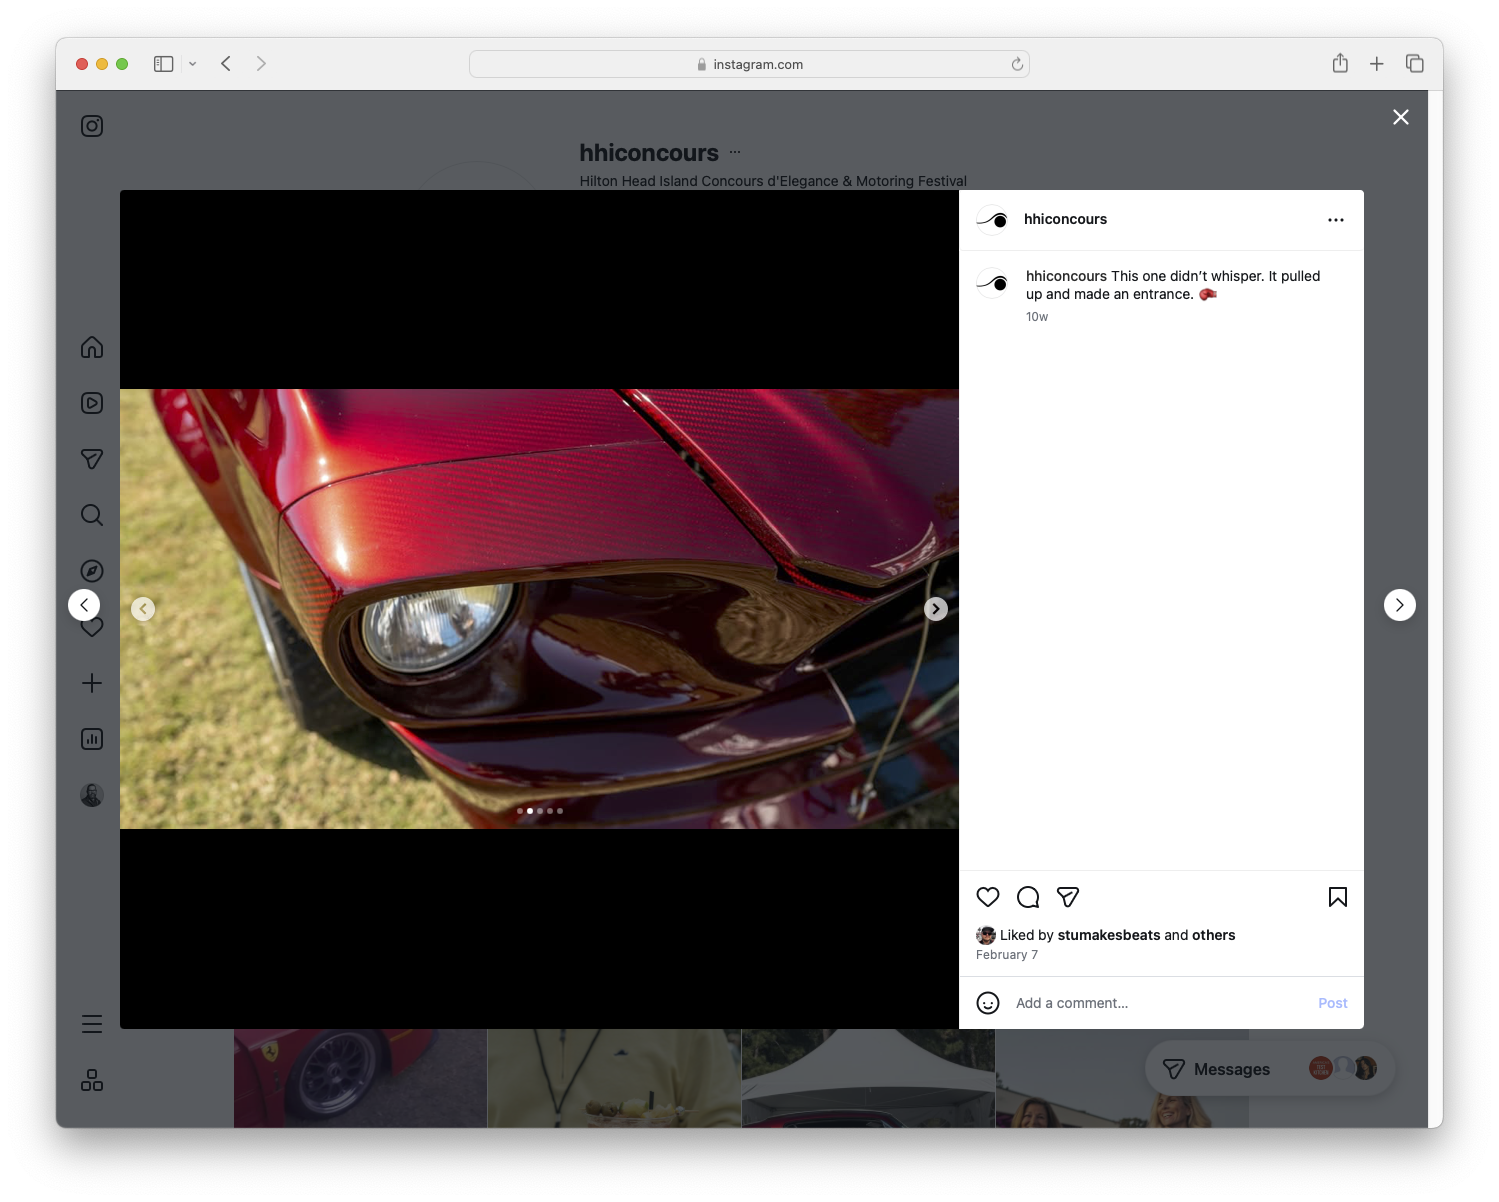Open Instagram Search
This screenshot has width=1499, height=1202.
(92, 515)
